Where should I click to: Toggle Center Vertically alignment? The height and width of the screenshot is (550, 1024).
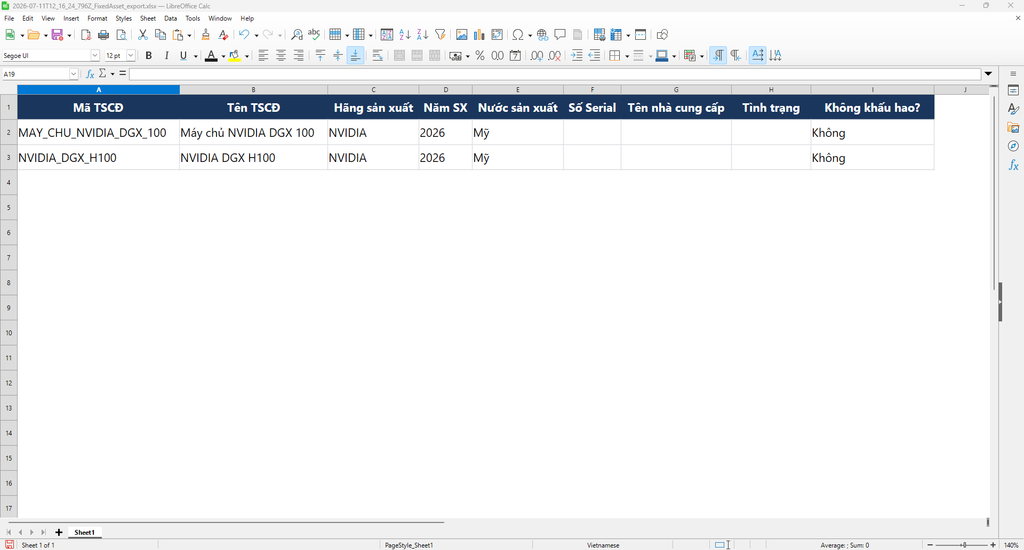tap(338, 56)
